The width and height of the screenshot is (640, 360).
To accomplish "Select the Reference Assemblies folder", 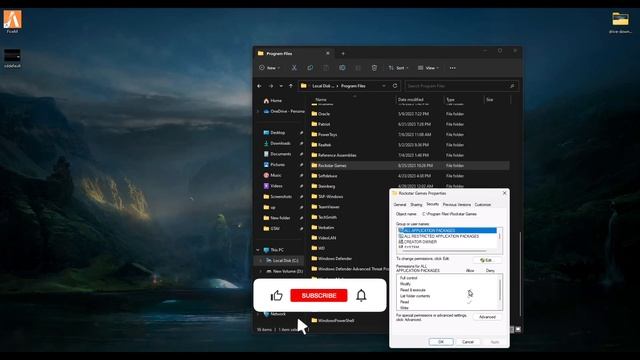I will 410,155.
